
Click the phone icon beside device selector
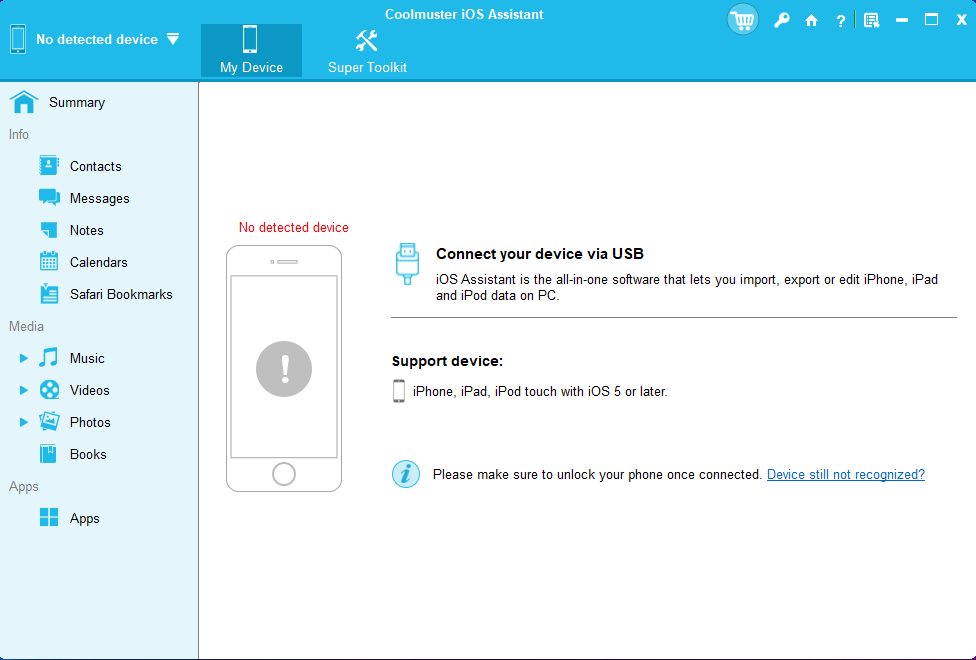click(18, 39)
